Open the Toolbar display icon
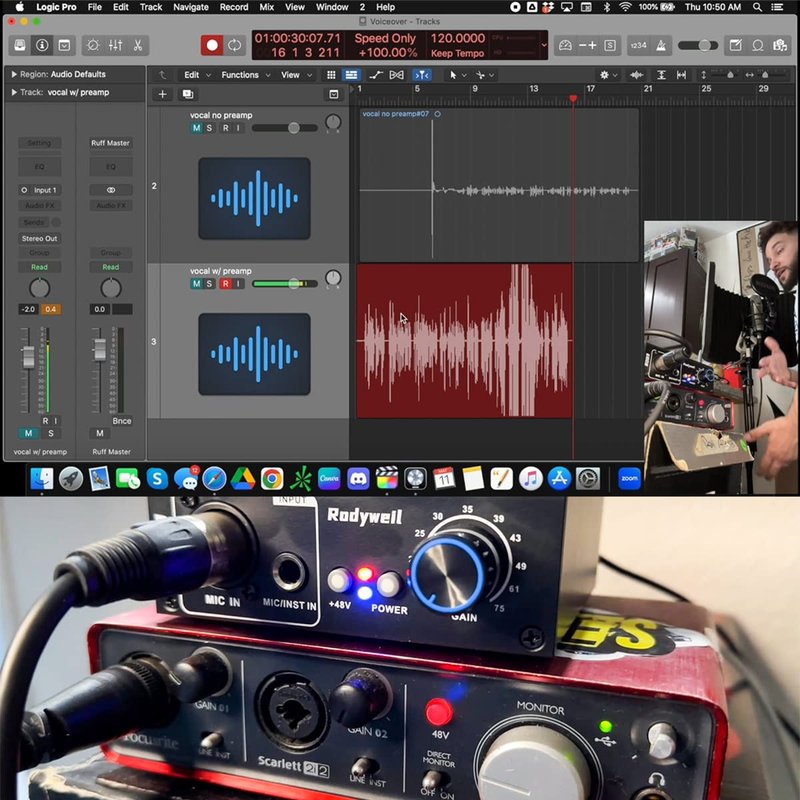800x800 pixels. (64, 45)
